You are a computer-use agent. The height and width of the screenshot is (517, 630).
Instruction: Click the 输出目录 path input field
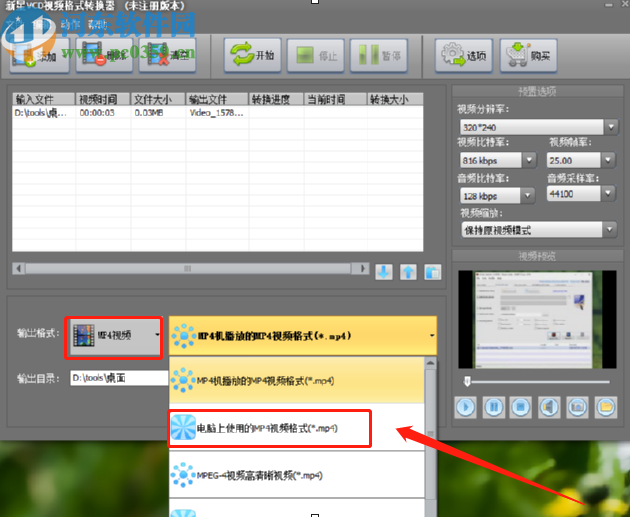coord(119,378)
